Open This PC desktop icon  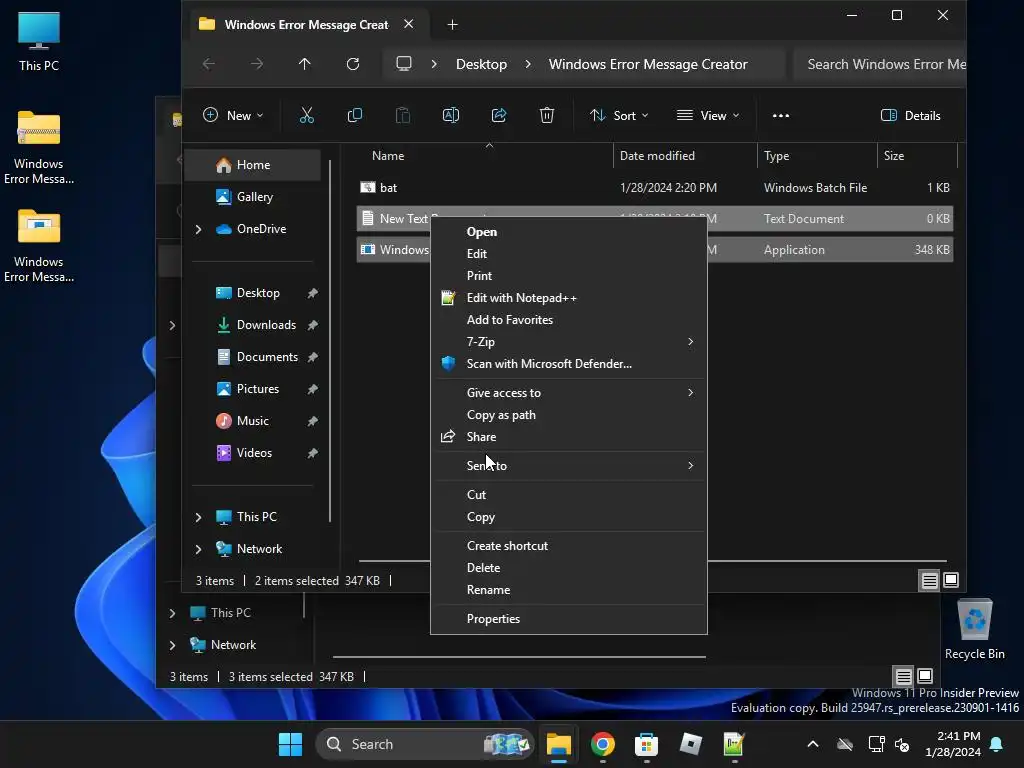pyautogui.click(x=39, y=40)
